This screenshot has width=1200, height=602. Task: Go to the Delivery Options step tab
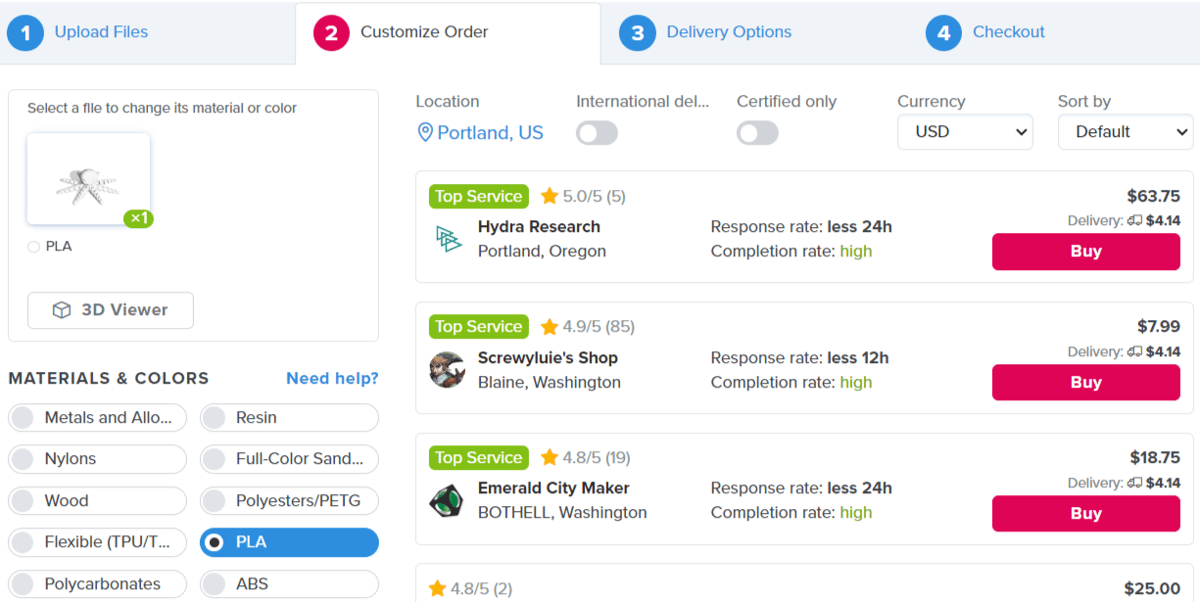click(x=728, y=32)
